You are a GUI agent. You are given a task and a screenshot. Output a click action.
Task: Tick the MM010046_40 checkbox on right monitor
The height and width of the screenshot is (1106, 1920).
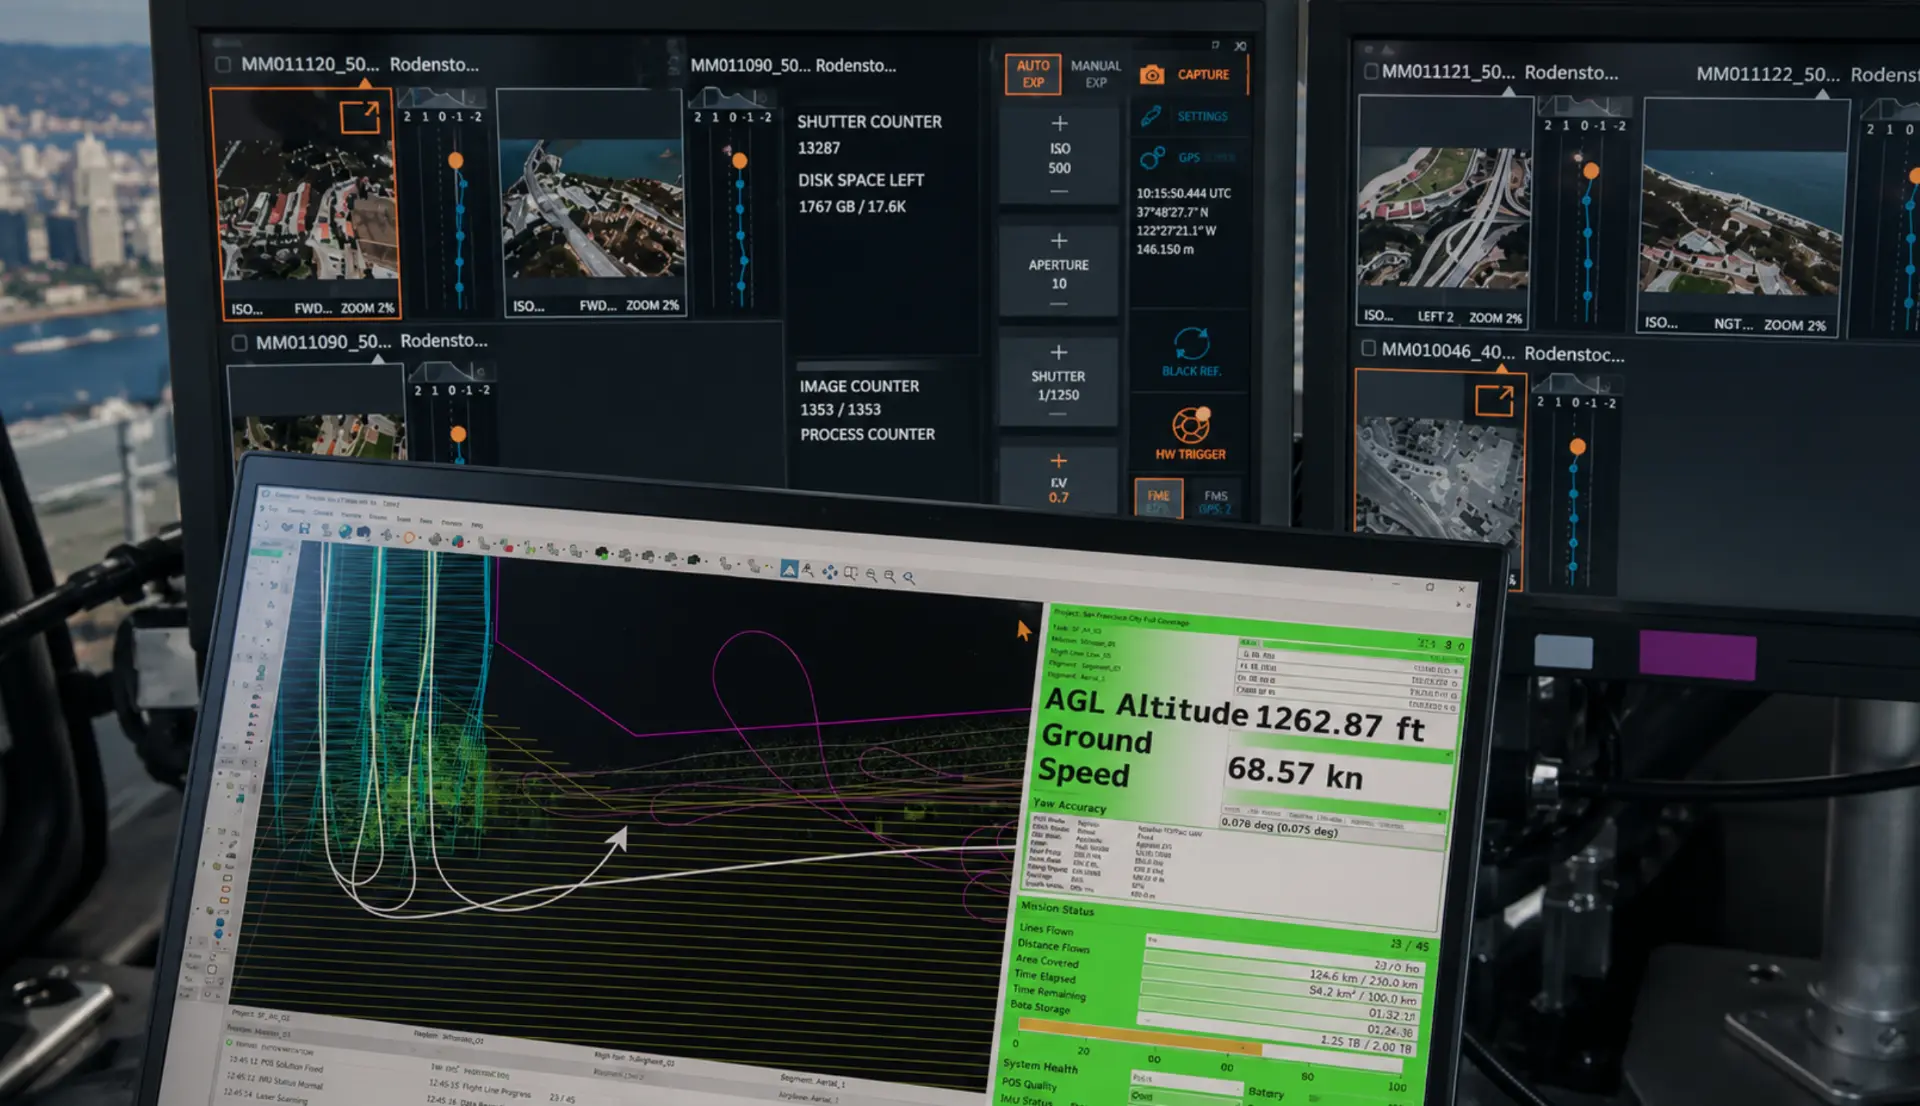[1369, 349]
